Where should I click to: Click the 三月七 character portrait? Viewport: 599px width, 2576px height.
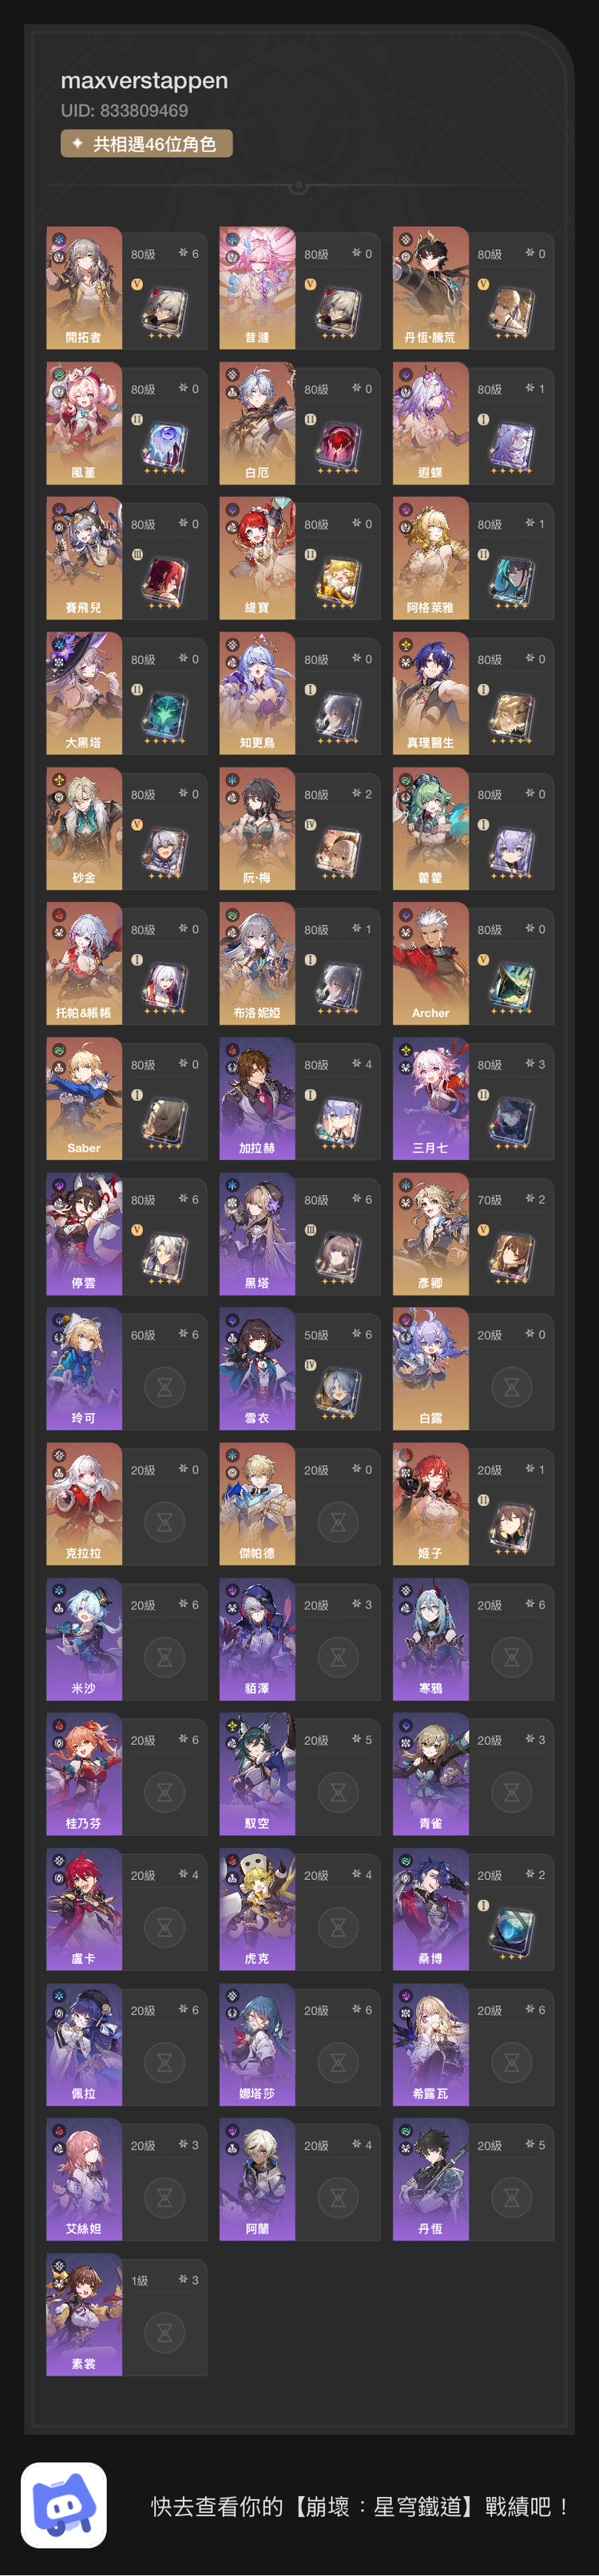430,1098
